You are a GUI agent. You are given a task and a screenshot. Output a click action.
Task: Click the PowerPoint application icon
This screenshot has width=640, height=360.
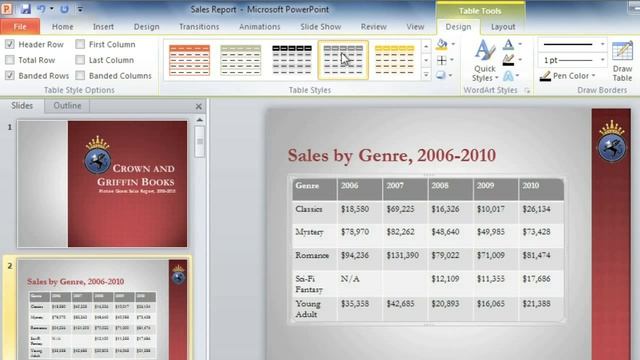point(7,9)
